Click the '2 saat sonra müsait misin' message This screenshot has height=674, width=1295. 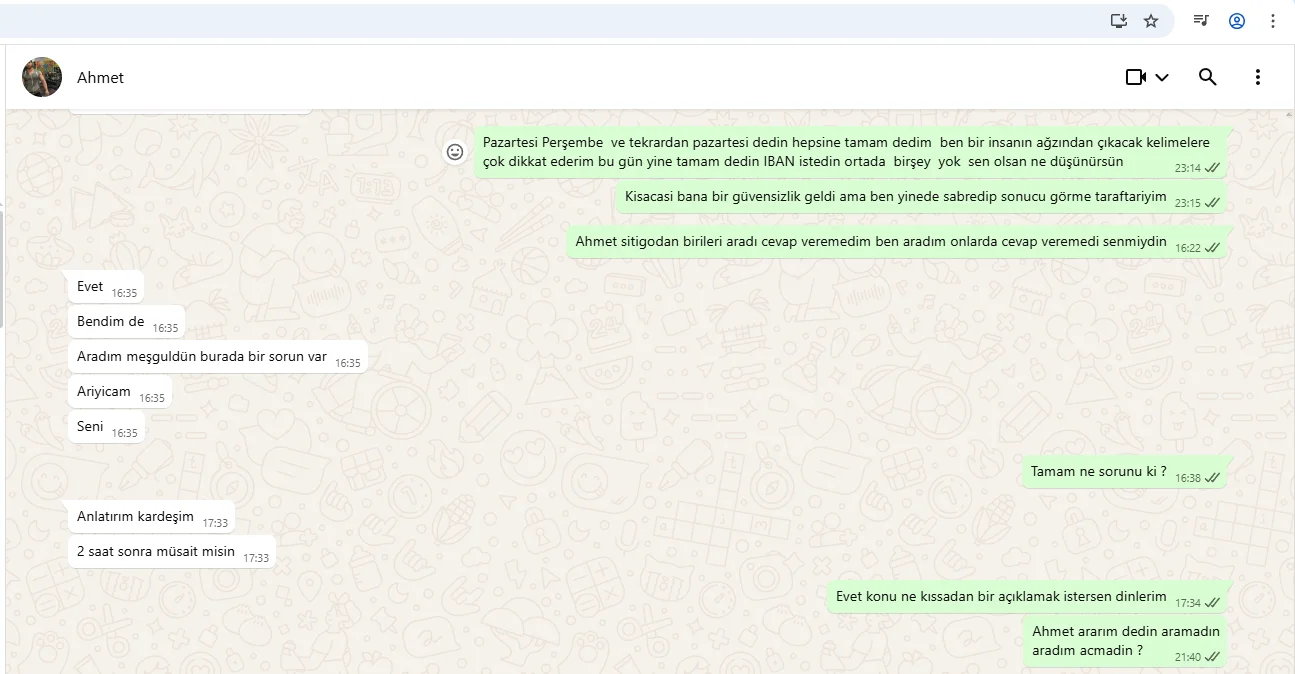(156, 552)
